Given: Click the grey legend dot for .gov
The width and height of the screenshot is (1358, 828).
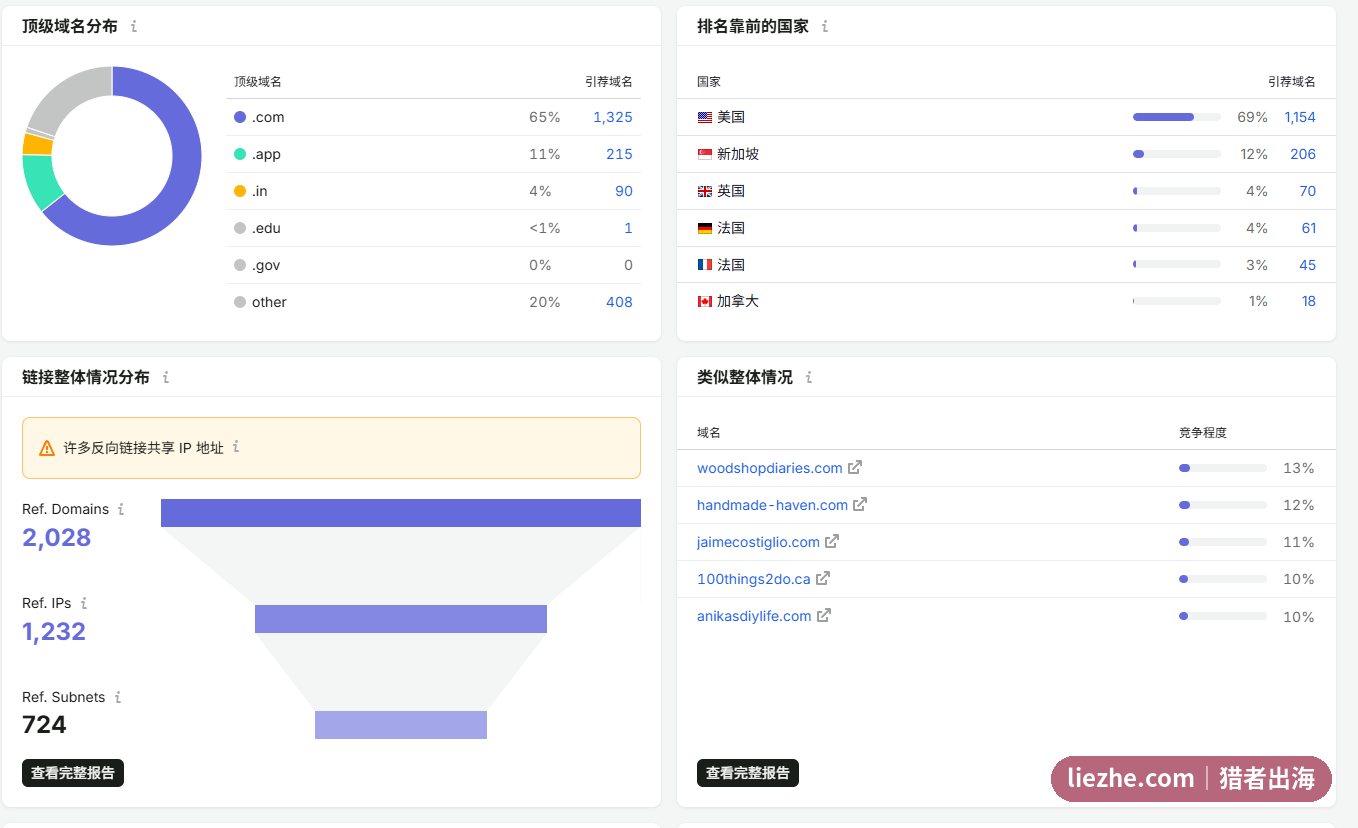Looking at the screenshot, I should point(240,265).
